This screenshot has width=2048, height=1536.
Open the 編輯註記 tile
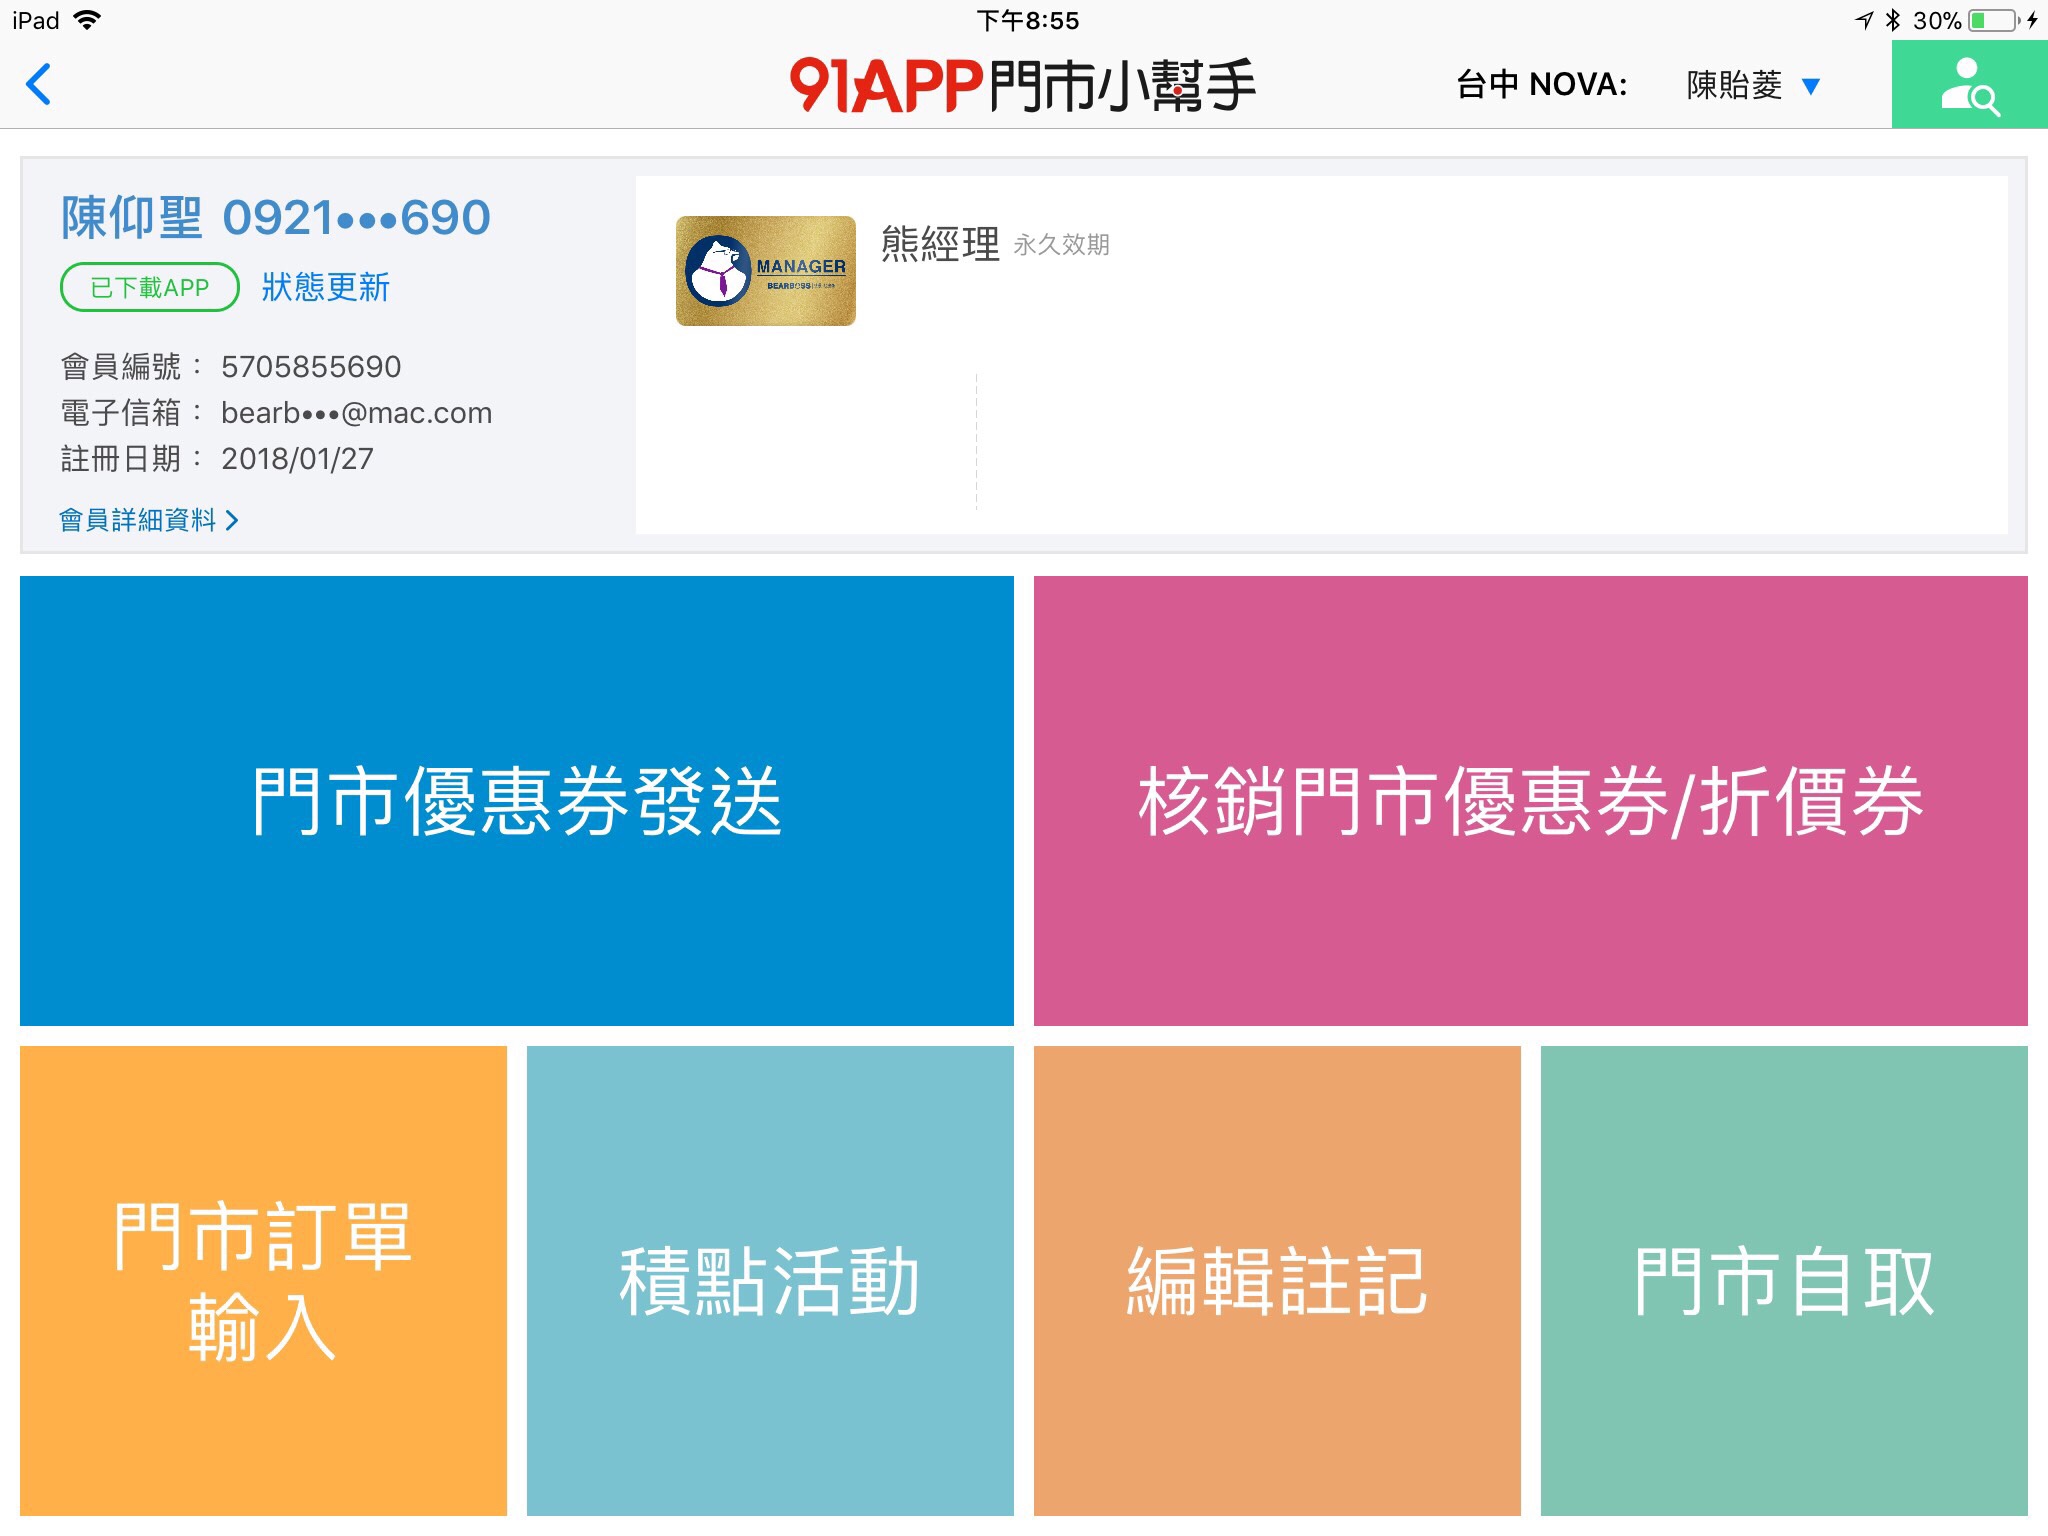(1277, 1280)
